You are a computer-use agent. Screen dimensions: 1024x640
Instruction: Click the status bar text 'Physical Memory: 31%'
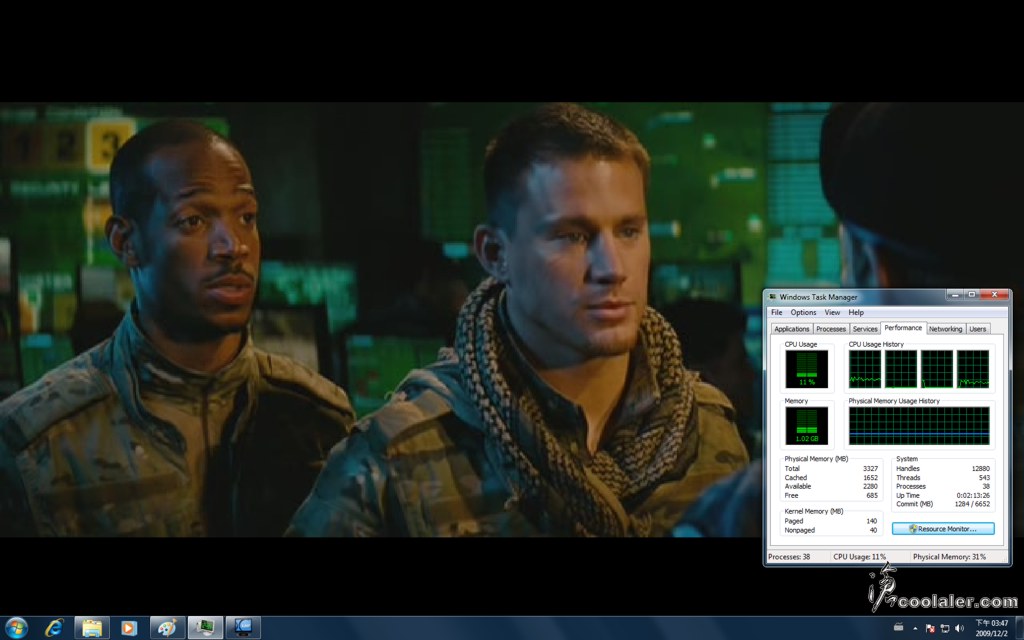[x=950, y=557]
